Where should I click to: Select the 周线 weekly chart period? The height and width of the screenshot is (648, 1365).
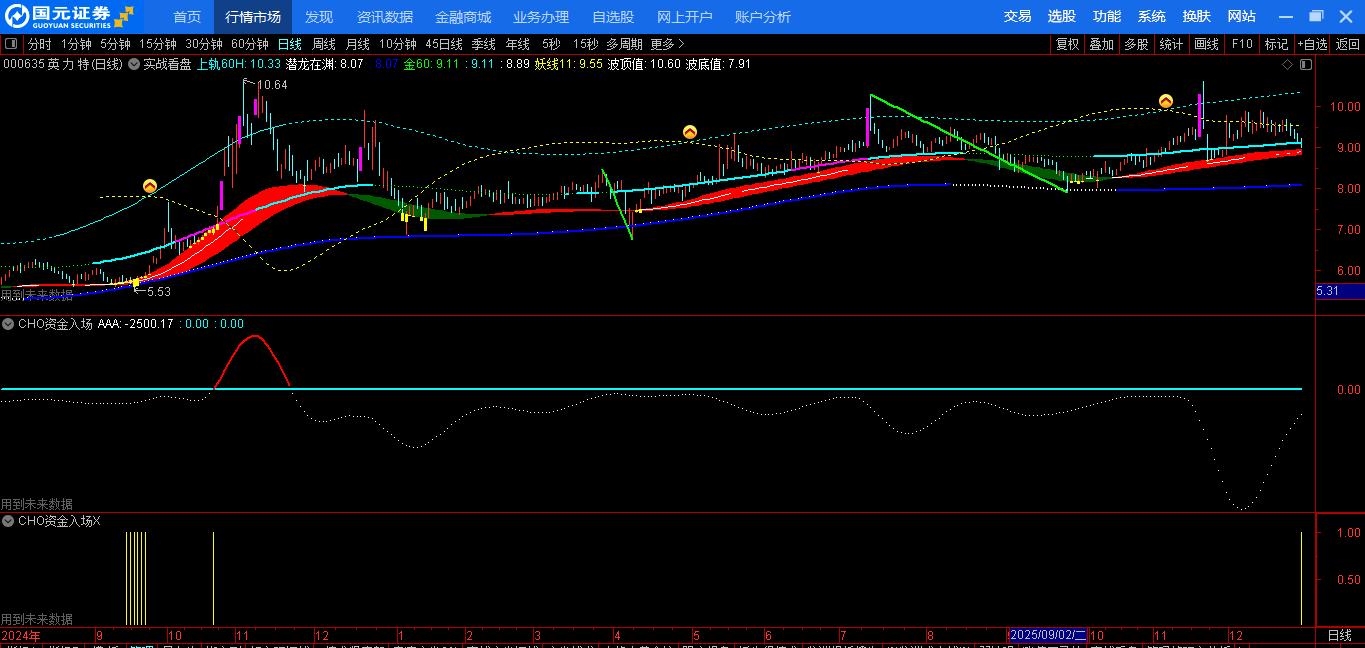tap(324, 44)
